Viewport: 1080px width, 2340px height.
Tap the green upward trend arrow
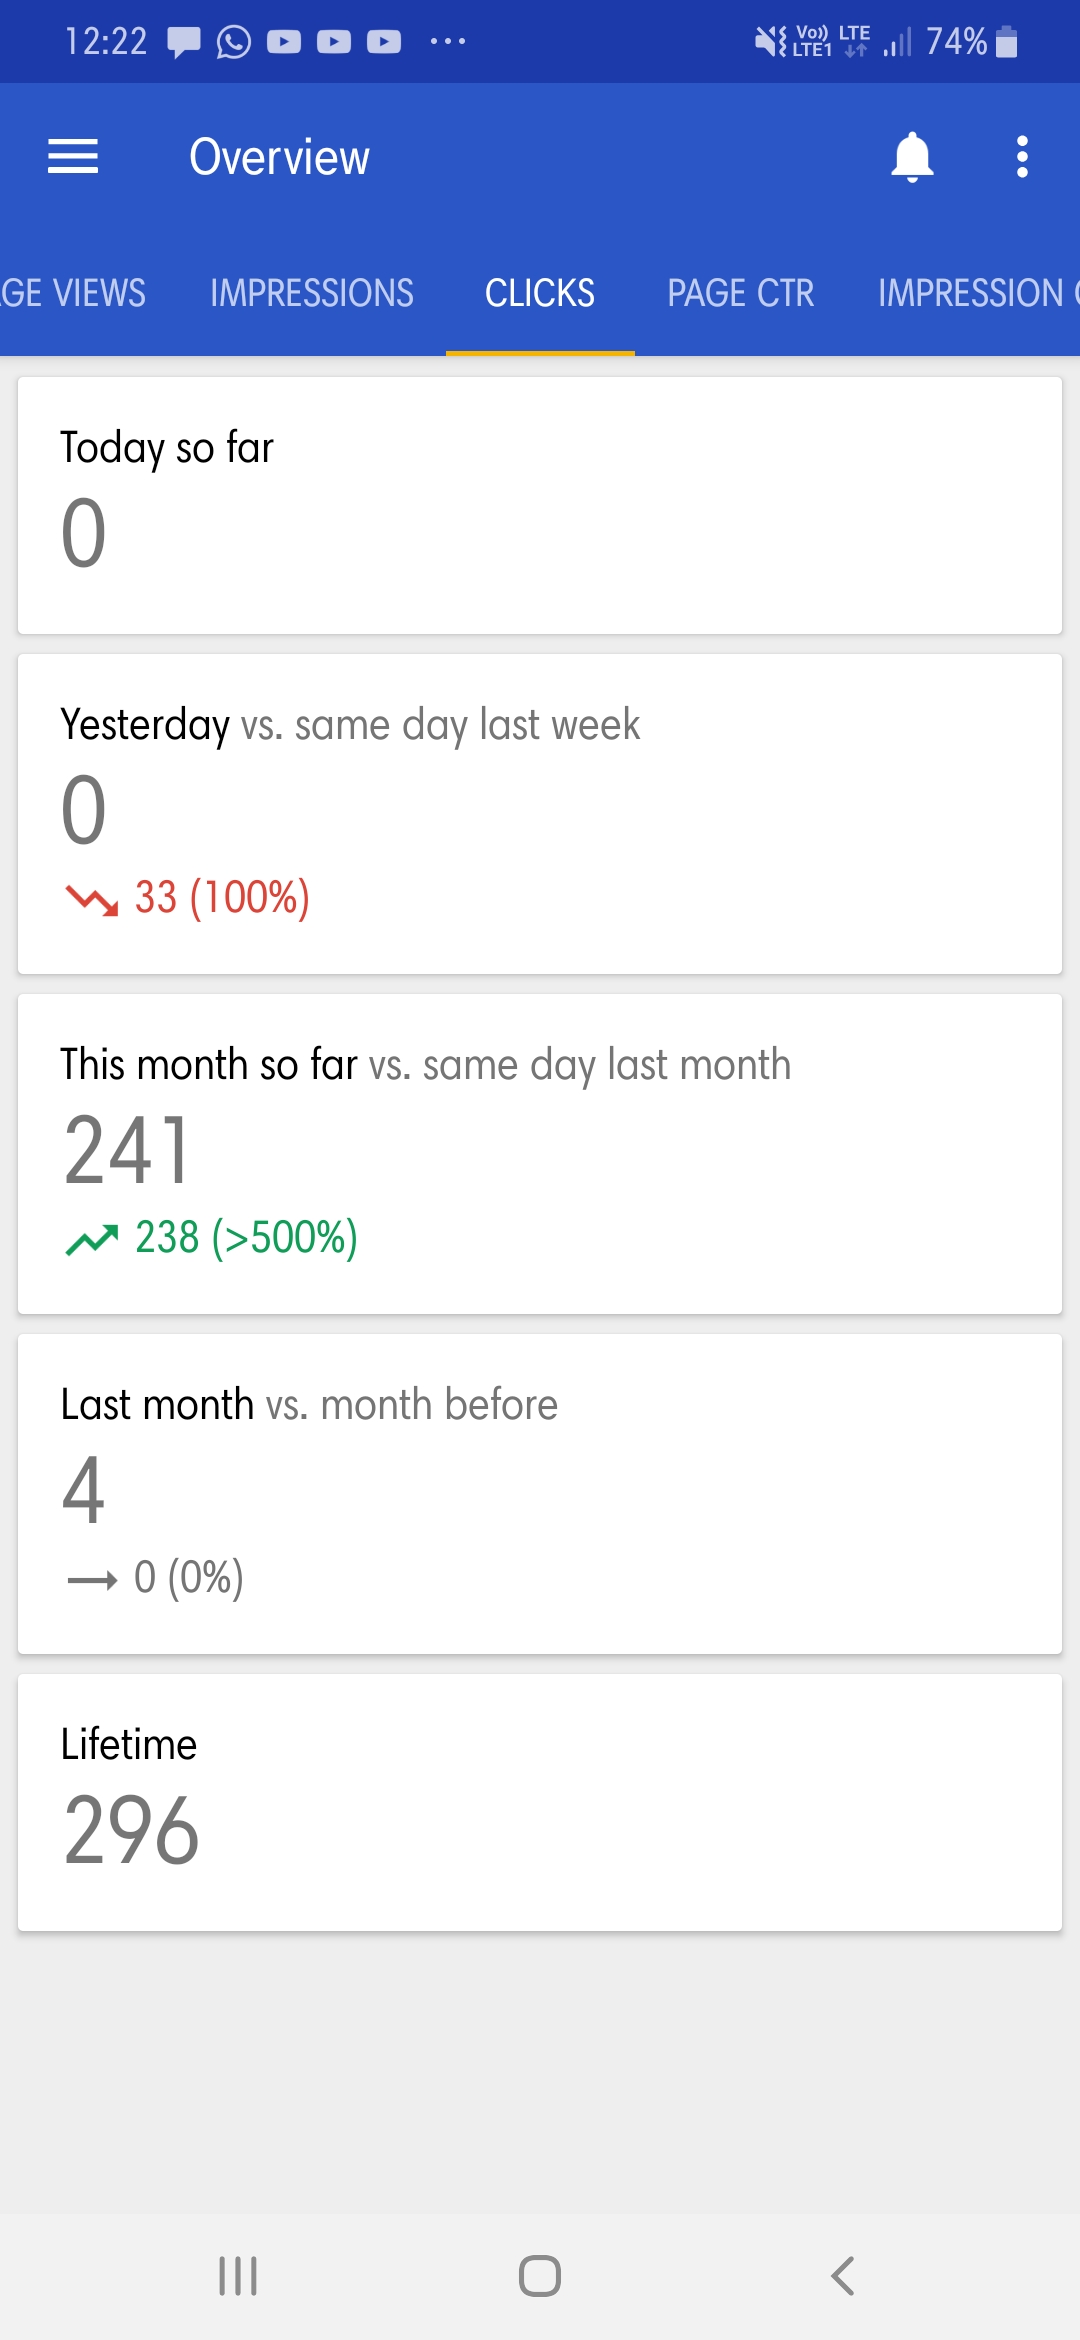[x=92, y=1239]
